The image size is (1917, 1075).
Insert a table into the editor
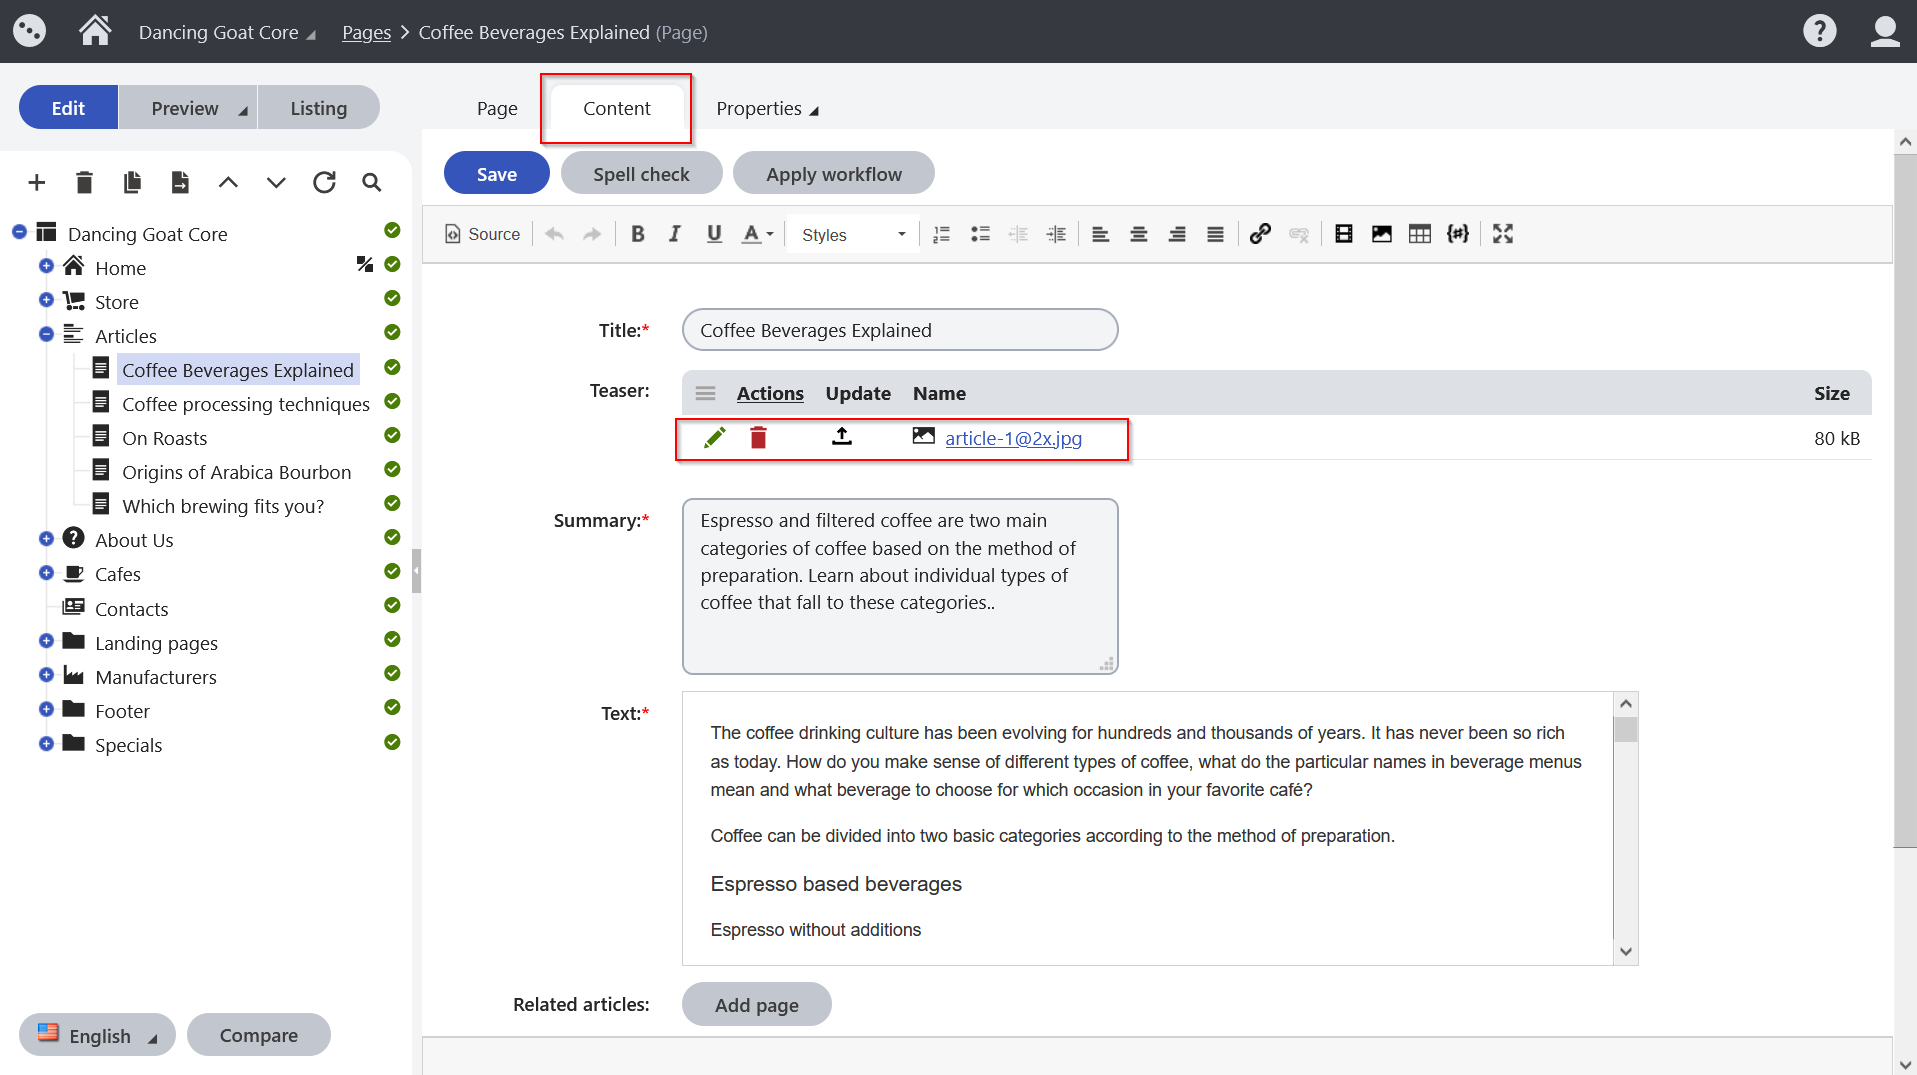1420,233
